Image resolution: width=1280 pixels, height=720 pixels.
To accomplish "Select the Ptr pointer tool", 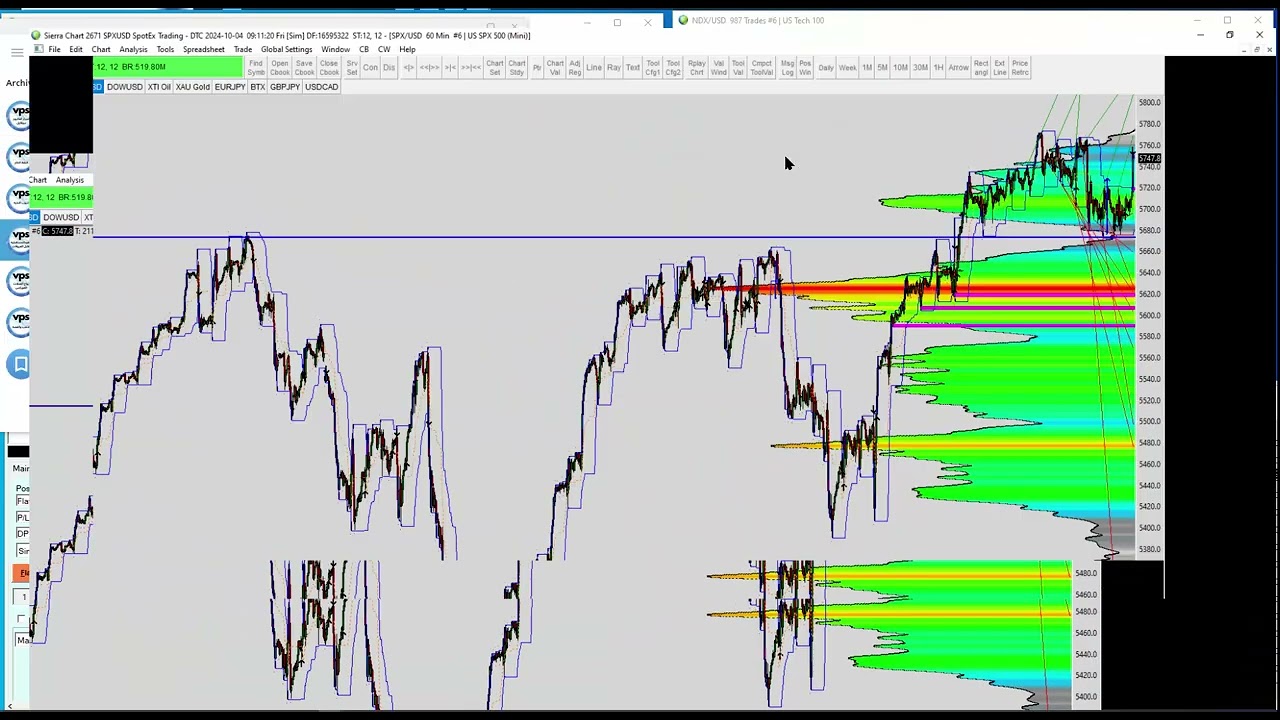I will point(537,67).
